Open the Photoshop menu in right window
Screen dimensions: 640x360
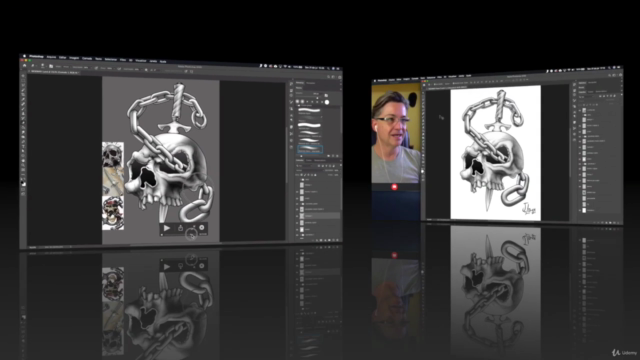(x=382, y=81)
